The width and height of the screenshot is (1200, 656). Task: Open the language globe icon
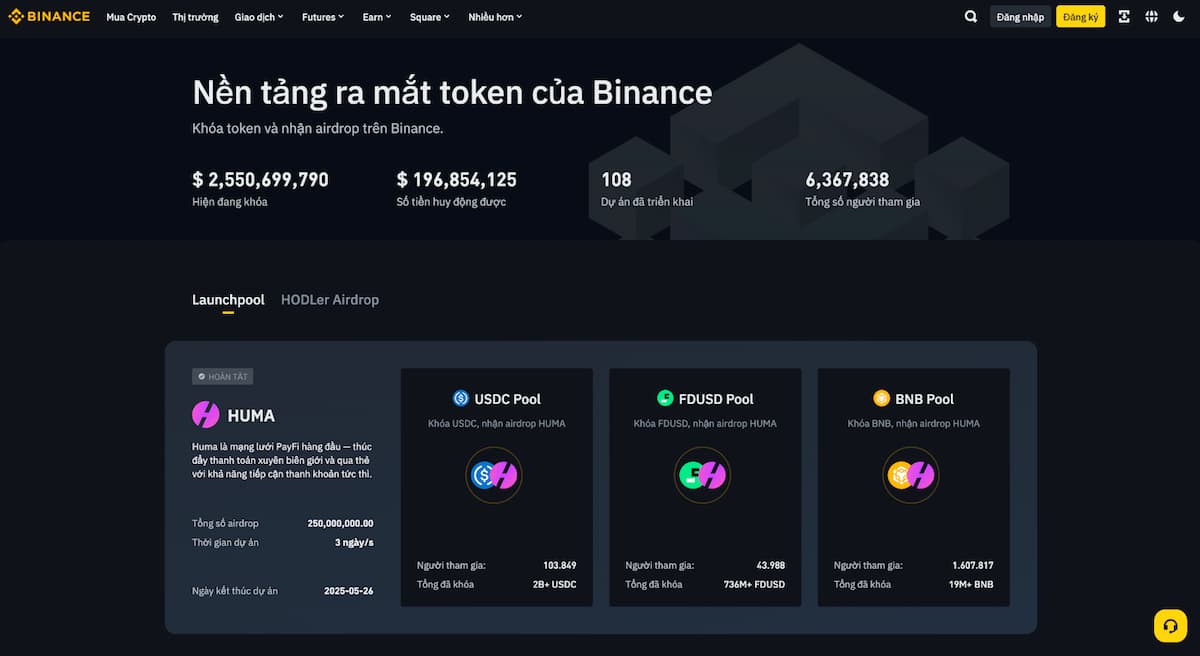1151,16
